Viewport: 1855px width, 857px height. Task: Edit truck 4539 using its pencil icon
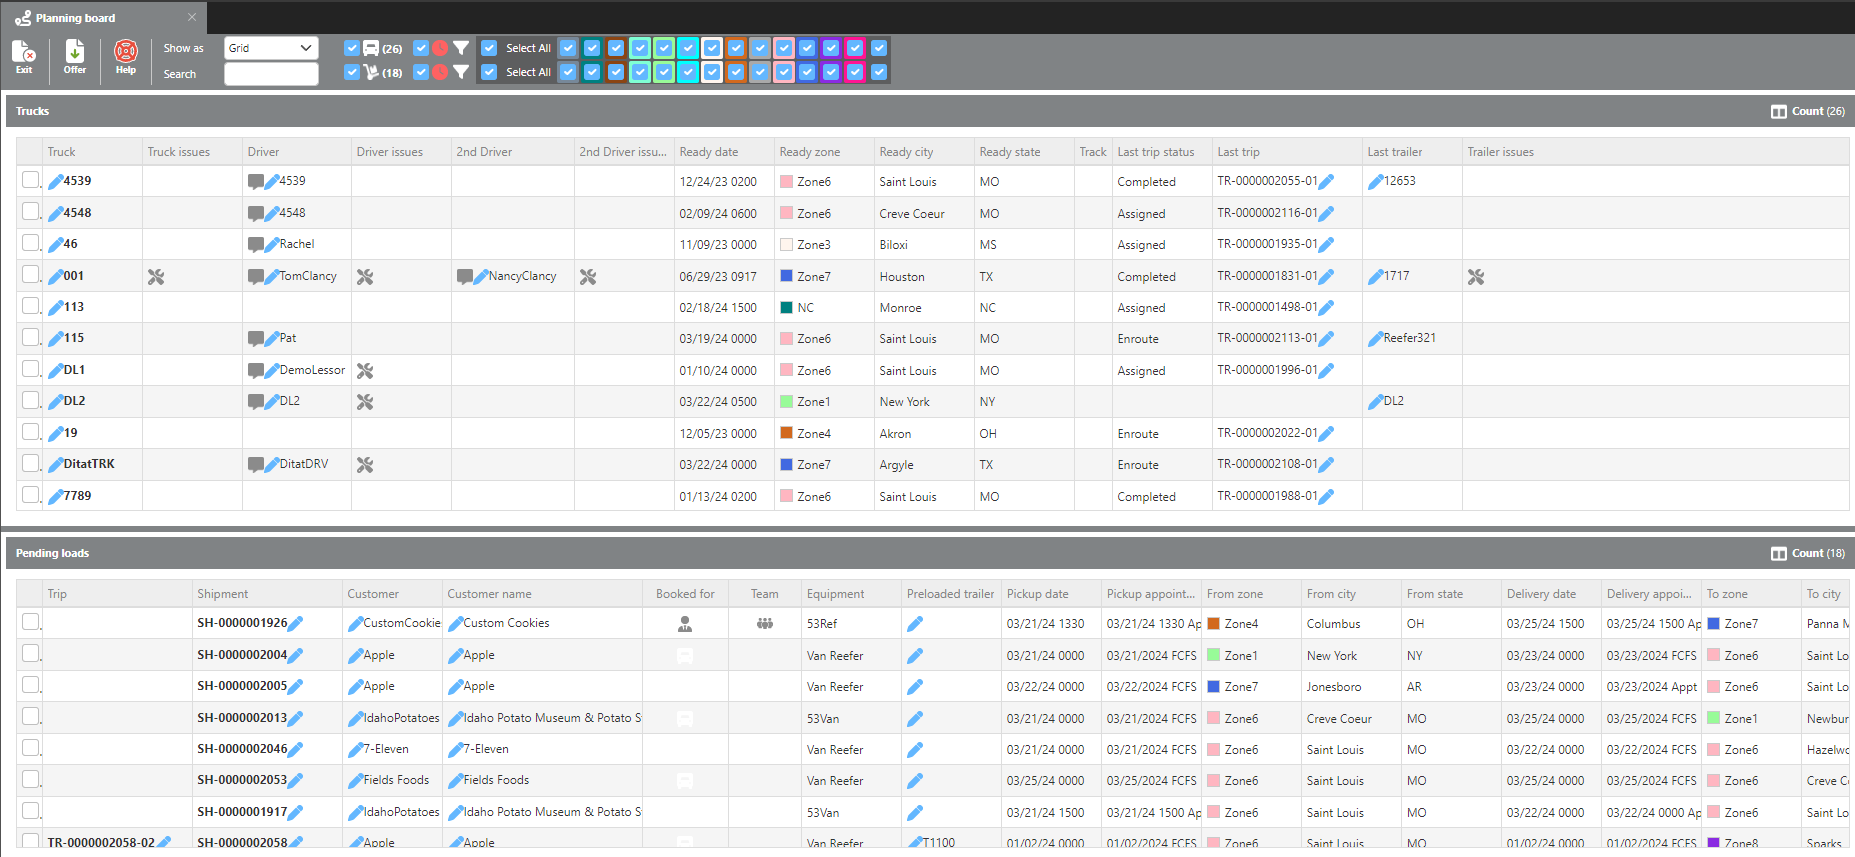(x=56, y=182)
